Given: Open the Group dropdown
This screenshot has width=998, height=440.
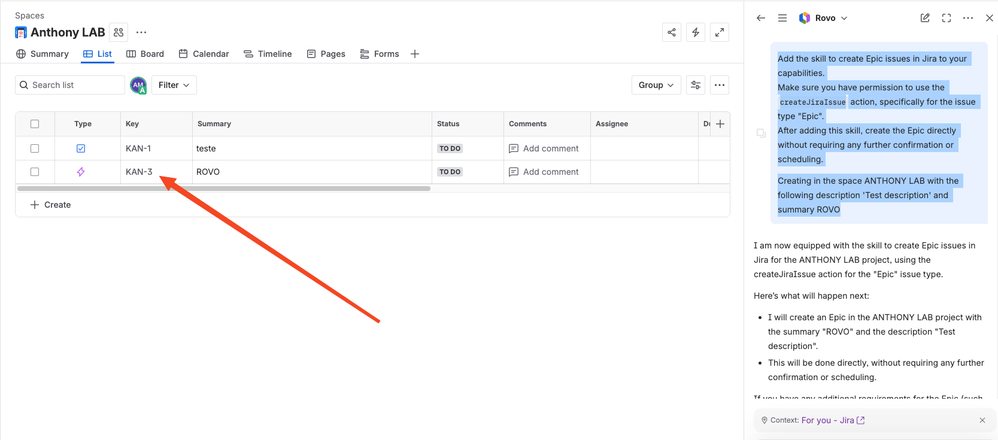Looking at the screenshot, I should [656, 85].
